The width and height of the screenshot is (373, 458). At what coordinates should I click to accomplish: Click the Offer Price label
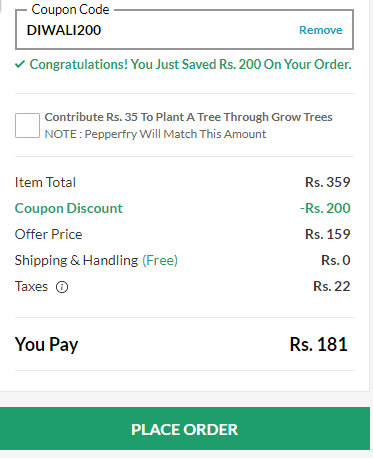coord(48,234)
